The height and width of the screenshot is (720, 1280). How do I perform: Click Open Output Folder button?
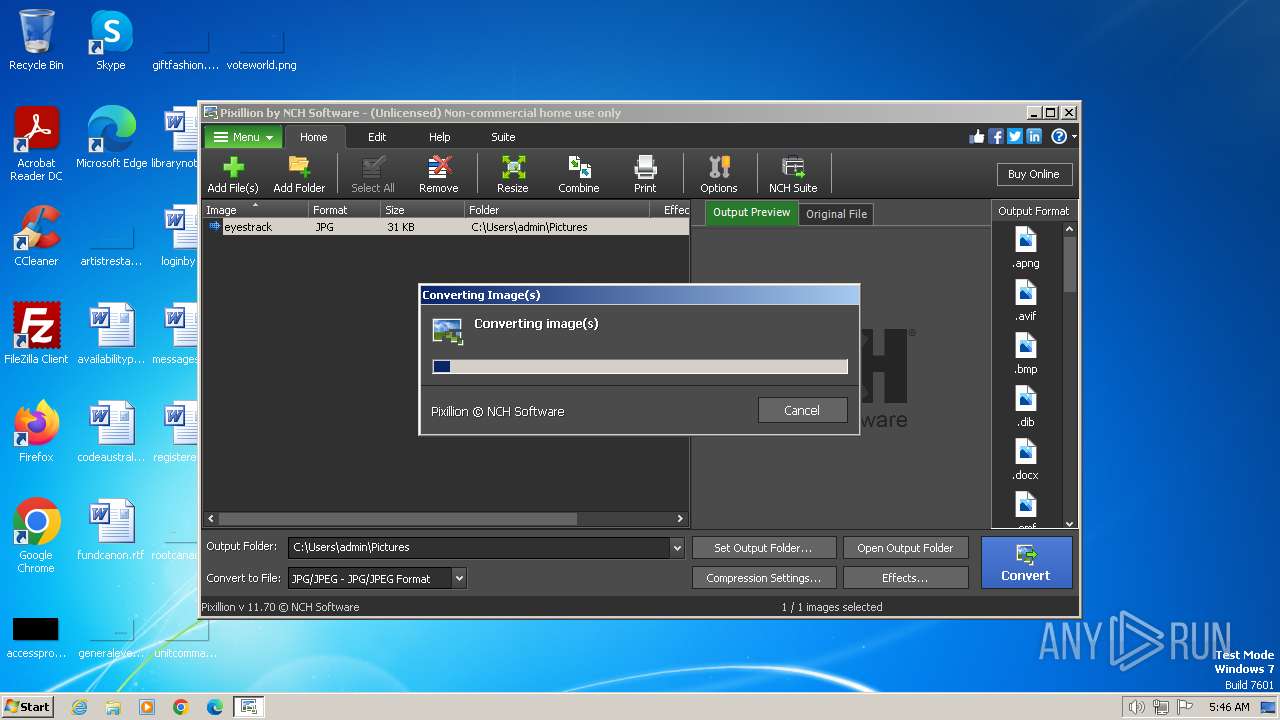[x=905, y=548]
